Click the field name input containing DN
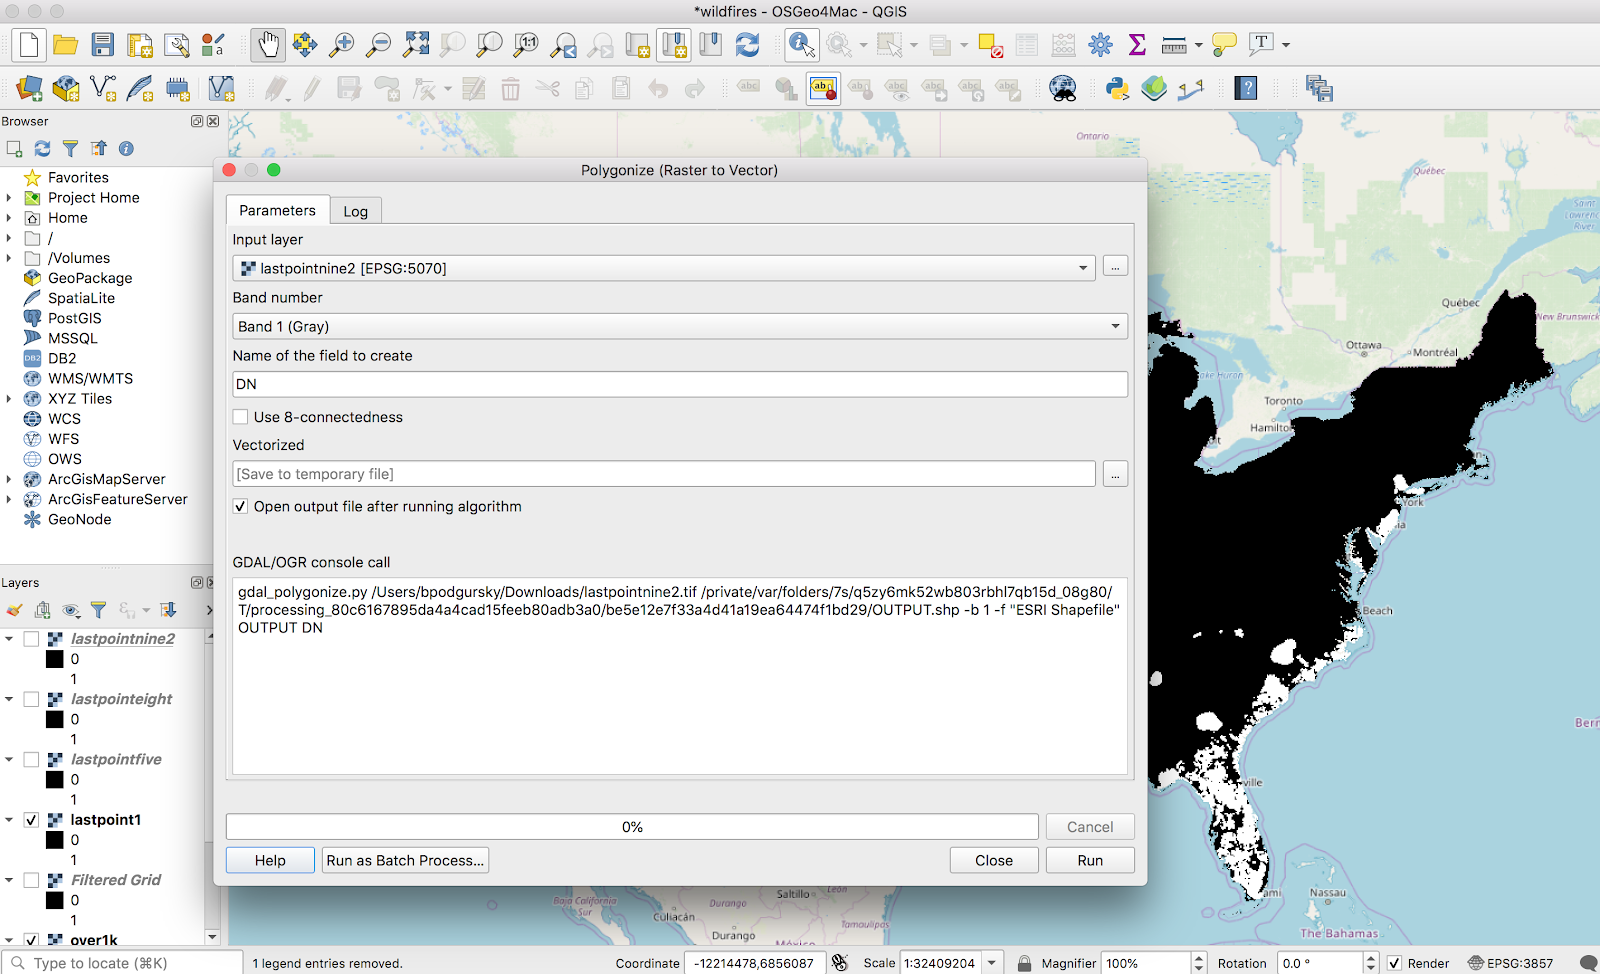1600x974 pixels. pos(680,384)
